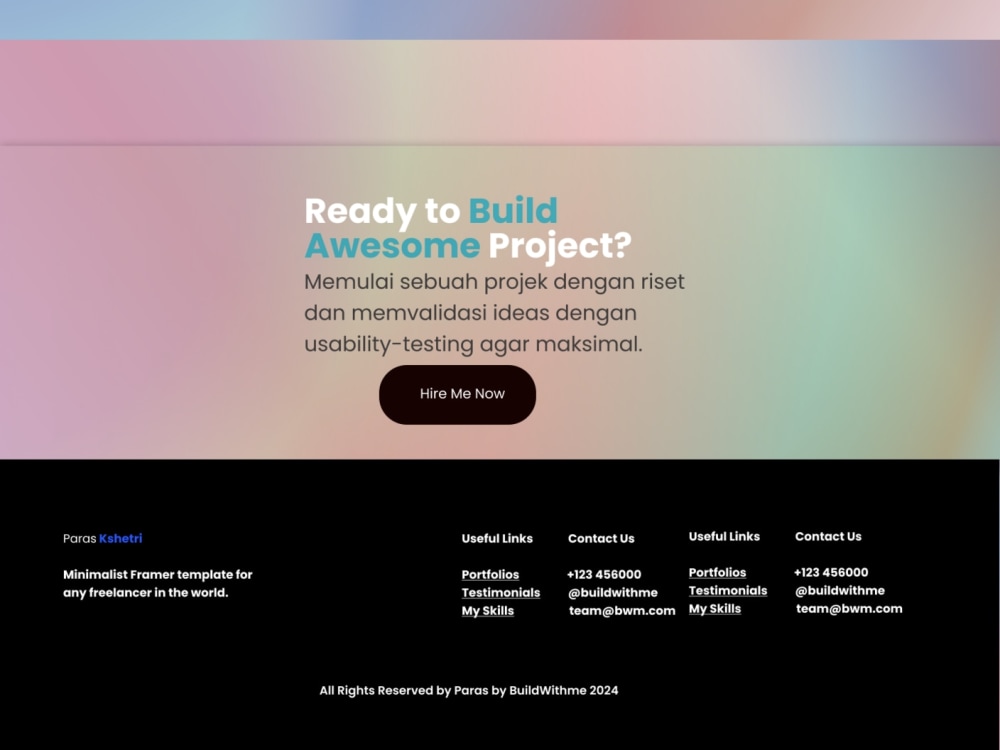Click team@bwm.com in second Contact Us column

tap(849, 608)
